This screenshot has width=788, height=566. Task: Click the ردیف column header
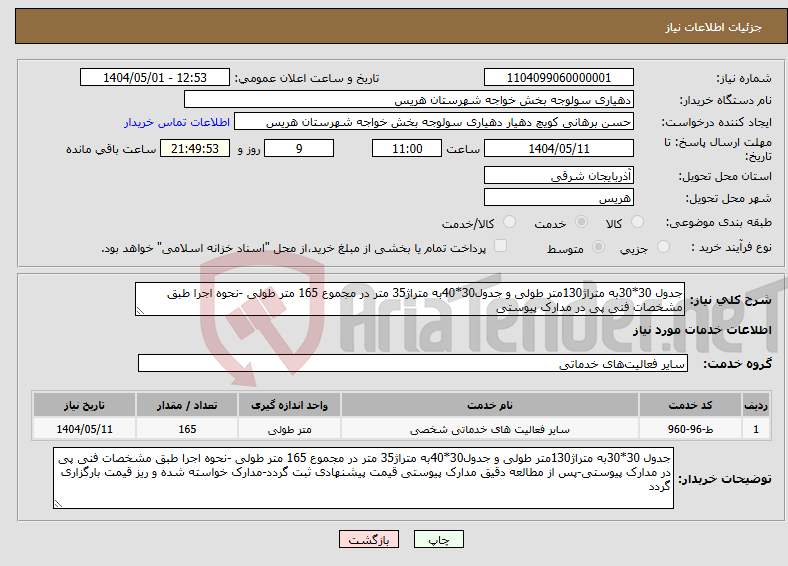756,405
